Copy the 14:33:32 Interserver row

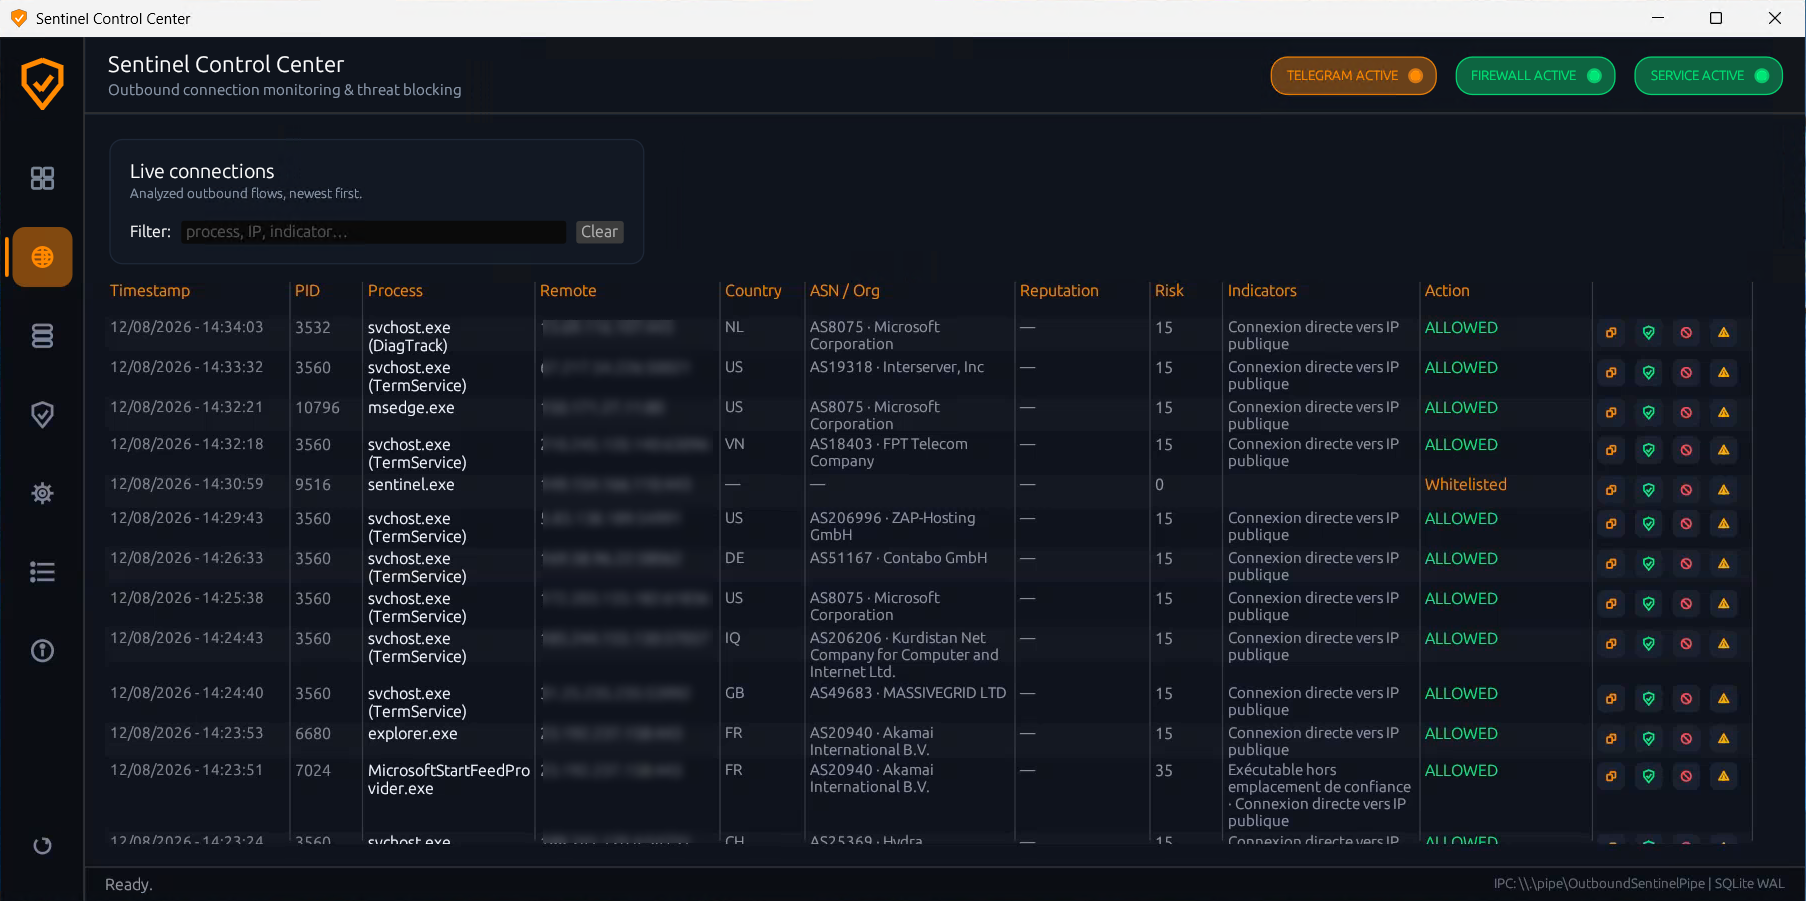1611,373
